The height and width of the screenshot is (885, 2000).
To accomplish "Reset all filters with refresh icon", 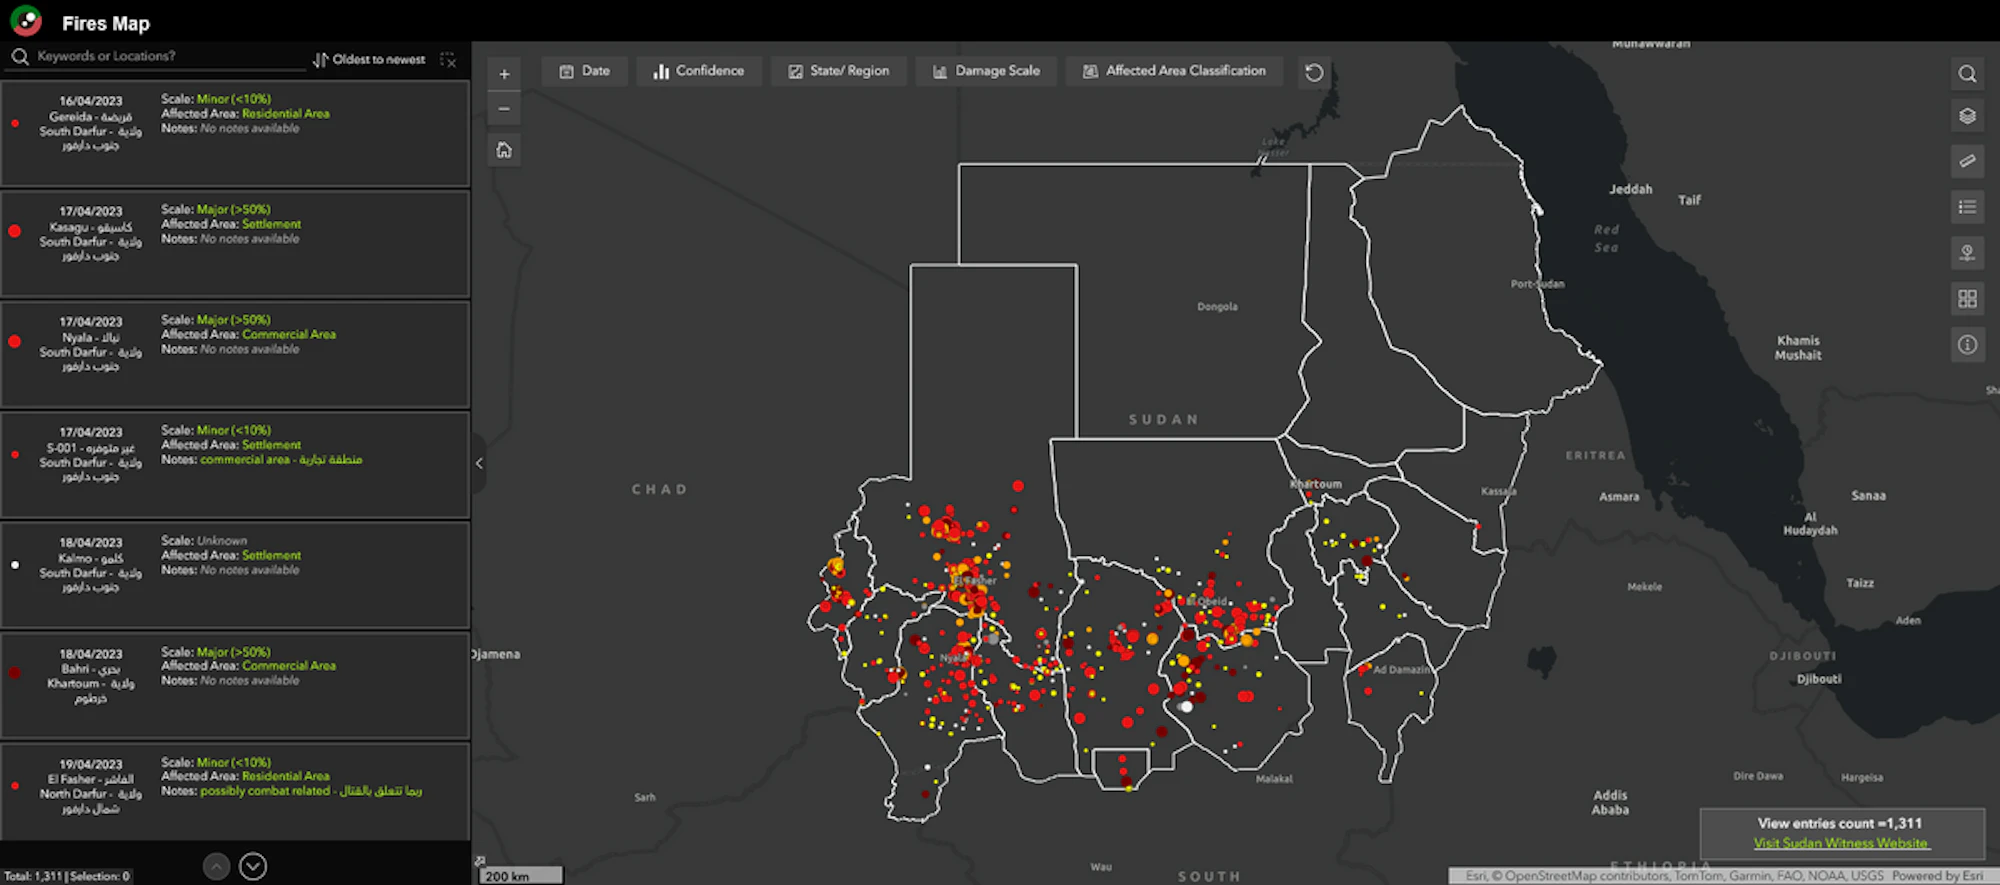I will coord(1314,72).
